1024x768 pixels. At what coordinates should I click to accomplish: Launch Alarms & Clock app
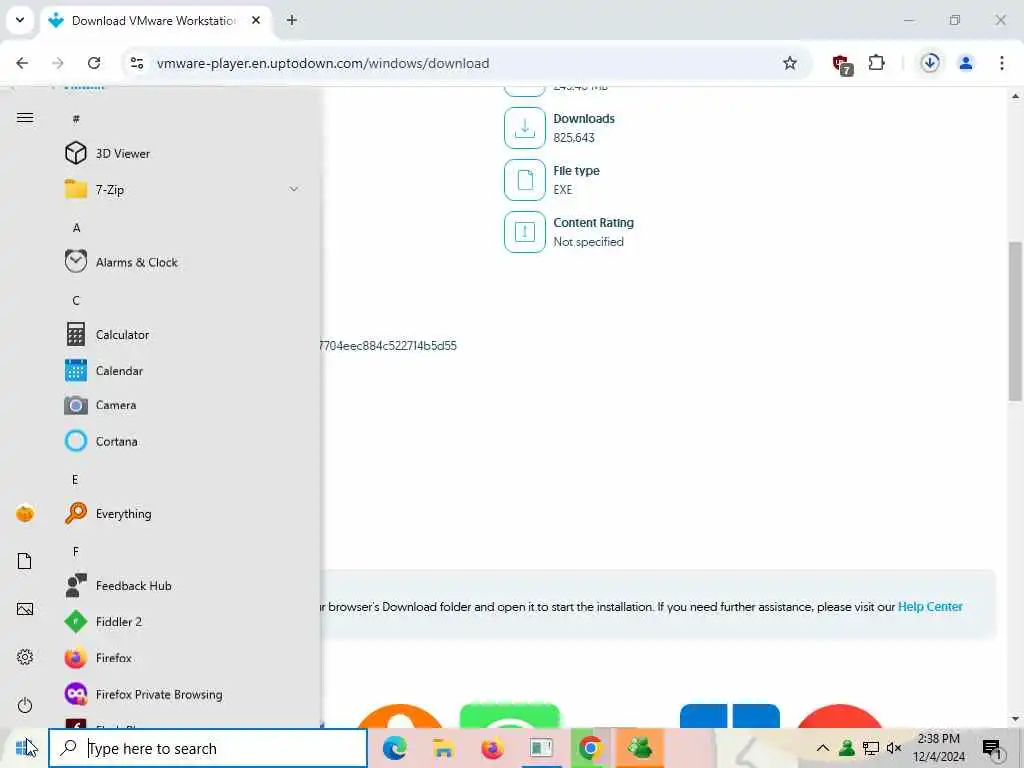pyautogui.click(x=183, y=262)
